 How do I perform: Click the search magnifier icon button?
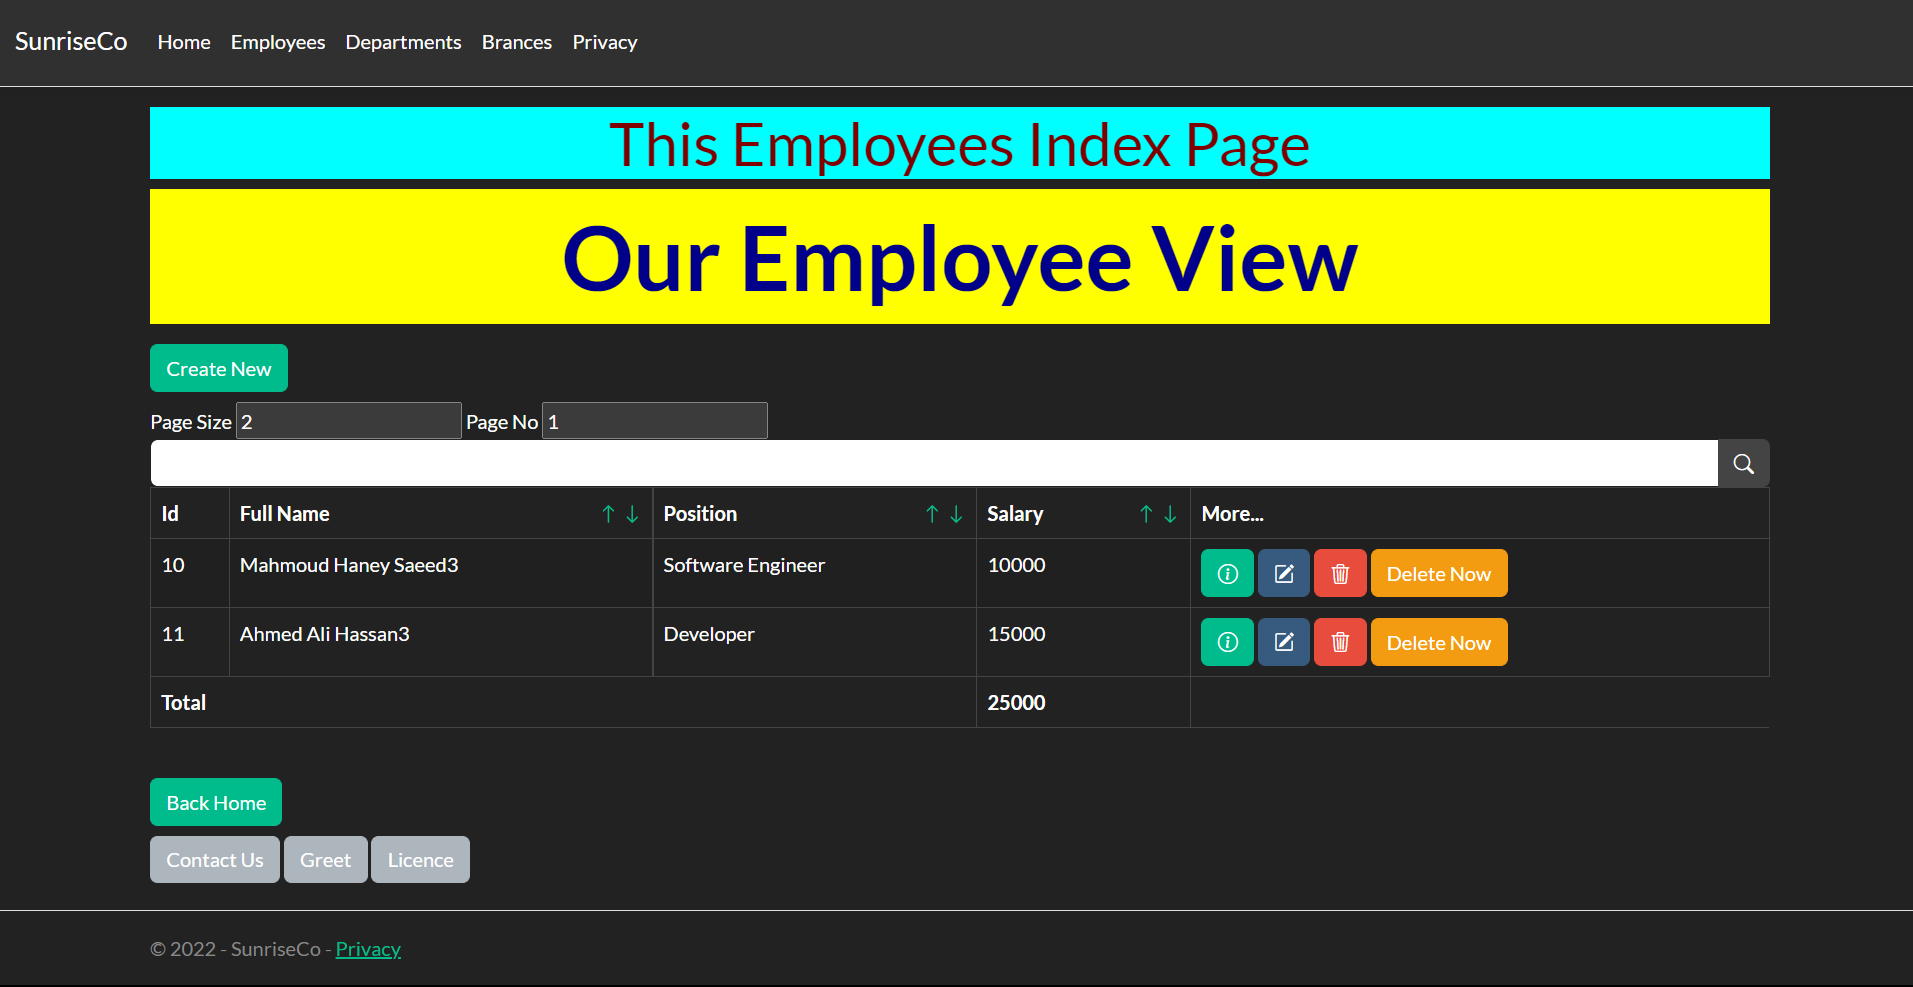pyautogui.click(x=1743, y=464)
